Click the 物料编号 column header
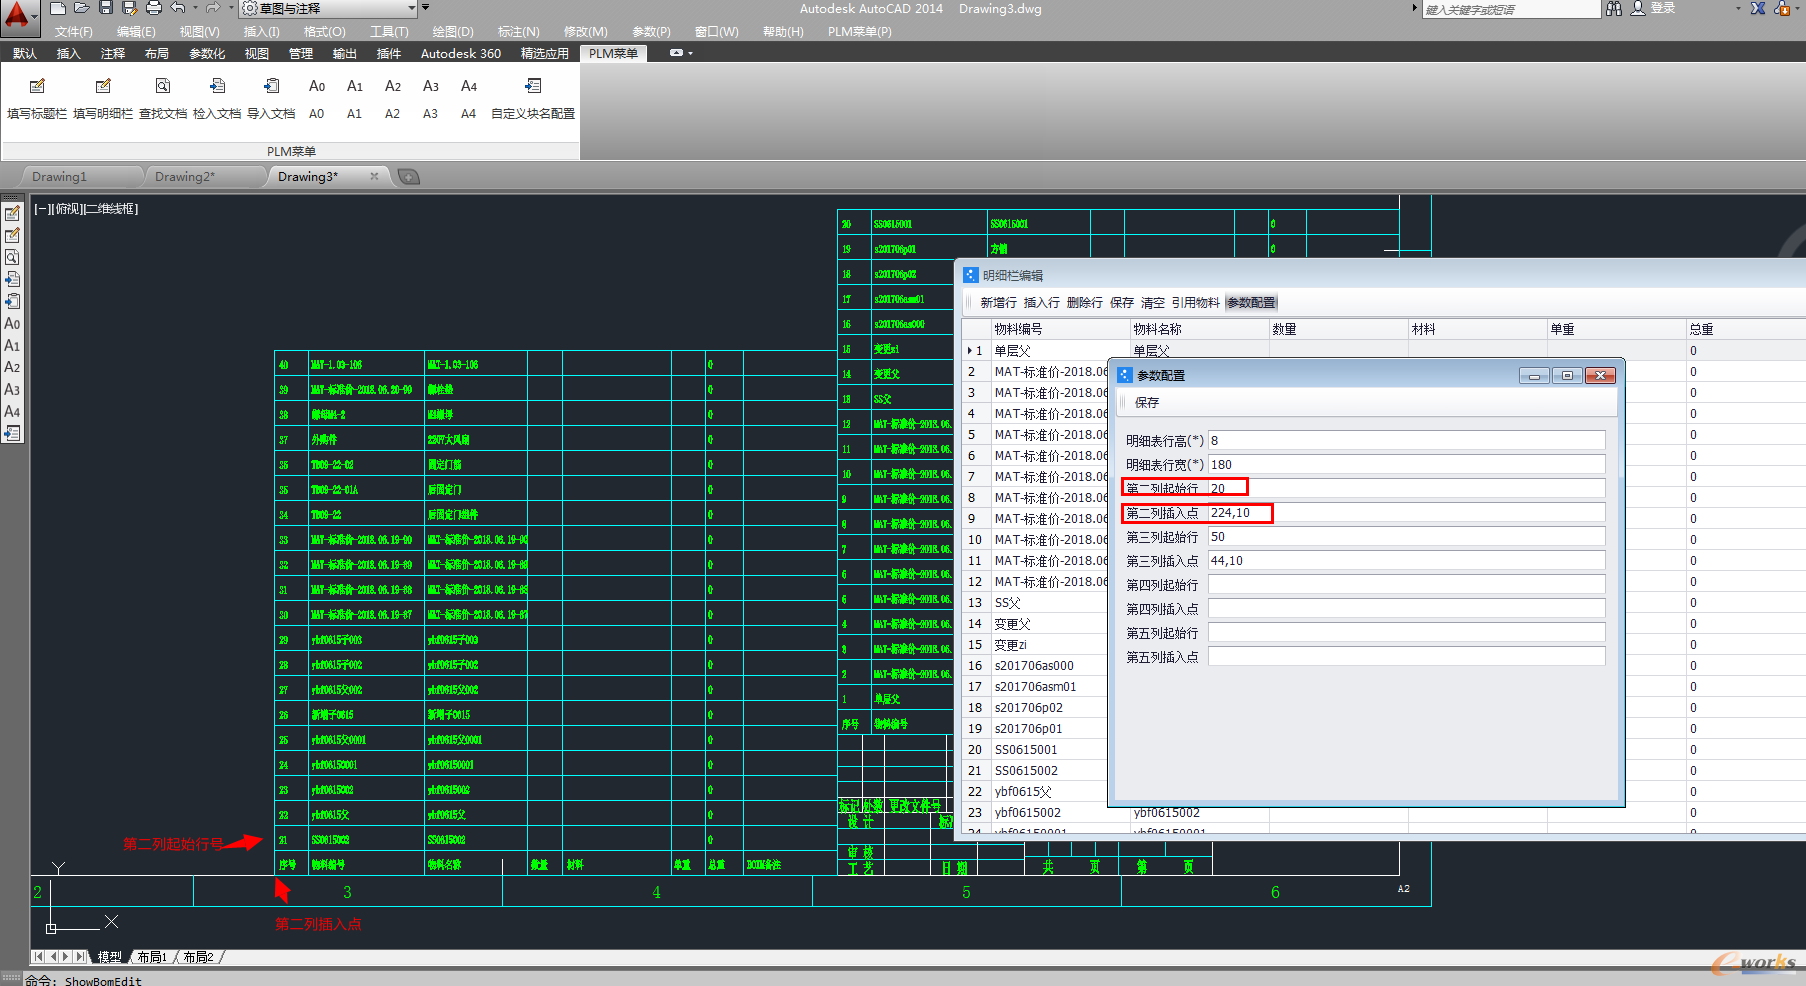This screenshot has height=986, width=1806. [x=1060, y=329]
